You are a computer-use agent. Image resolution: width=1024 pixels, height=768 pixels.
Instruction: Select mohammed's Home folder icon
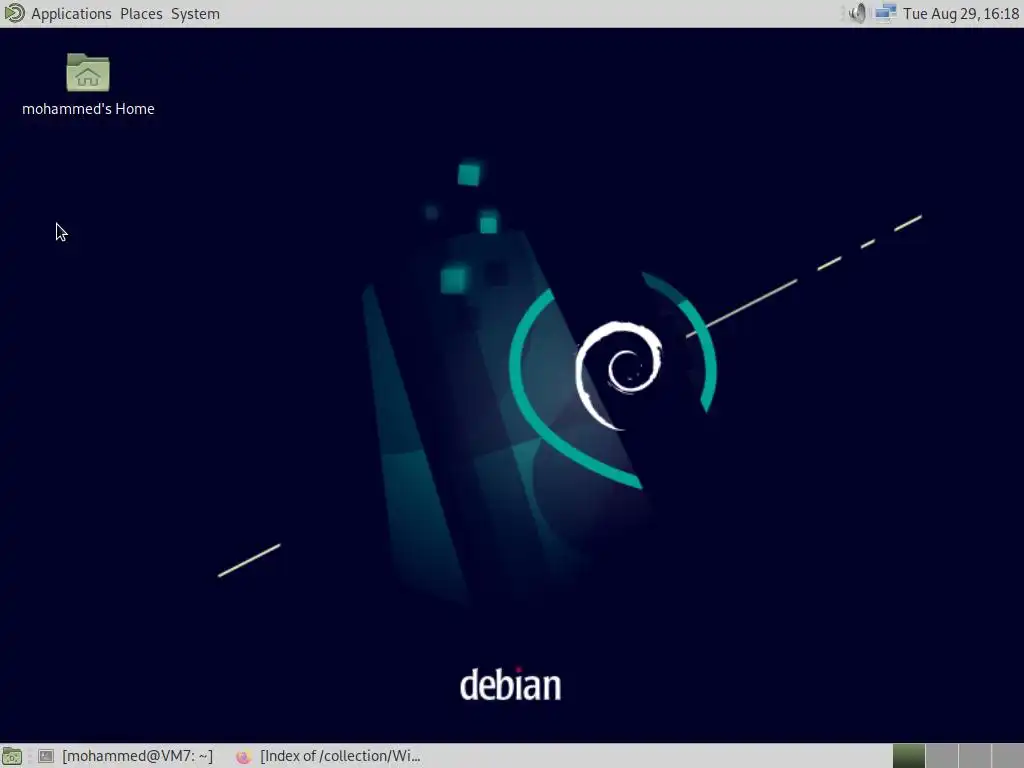click(88, 72)
